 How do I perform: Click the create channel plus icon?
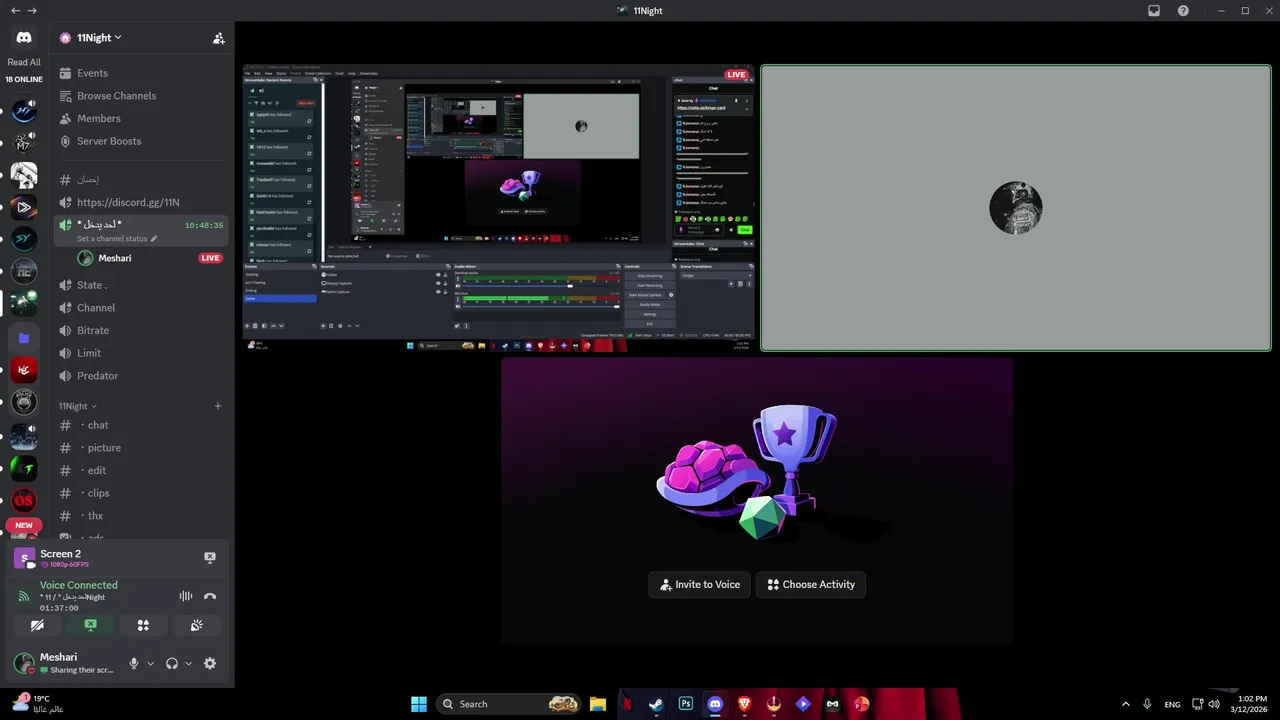(x=218, y=406)
